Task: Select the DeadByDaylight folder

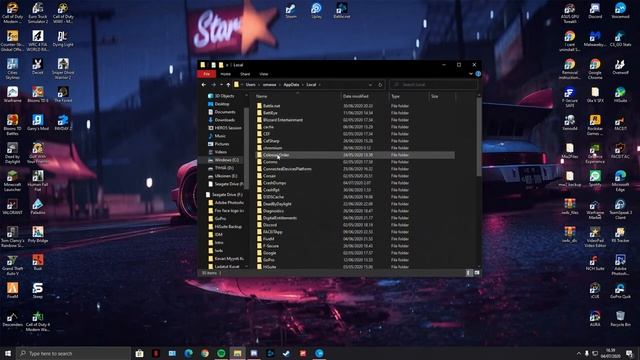Action: click(355, 204)
